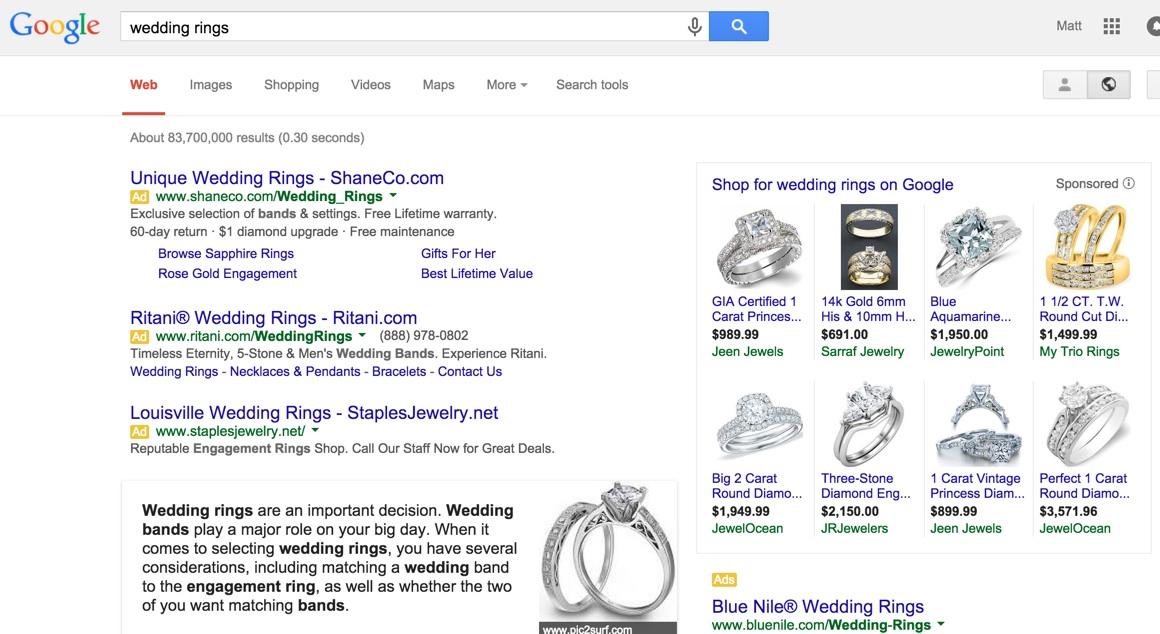This screenshot has width=1160, height=634.
Task: Click Contact Us link under Ritani
Action: point(470,371)
